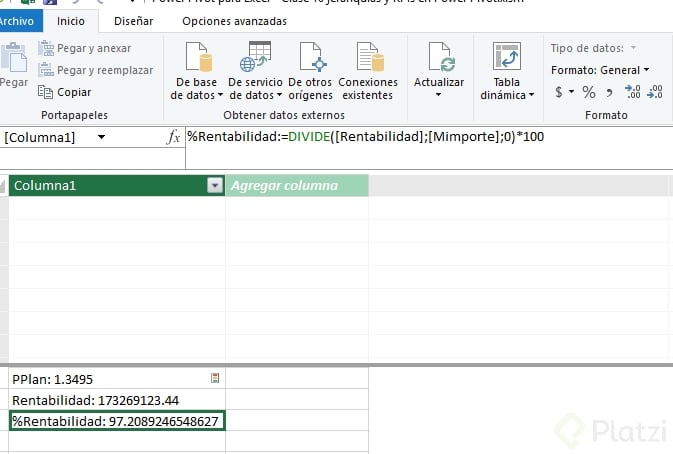The height and width of the screenshot is (454, 673).
Task: Select the Columna1 column header
Action: click(117, 185)
